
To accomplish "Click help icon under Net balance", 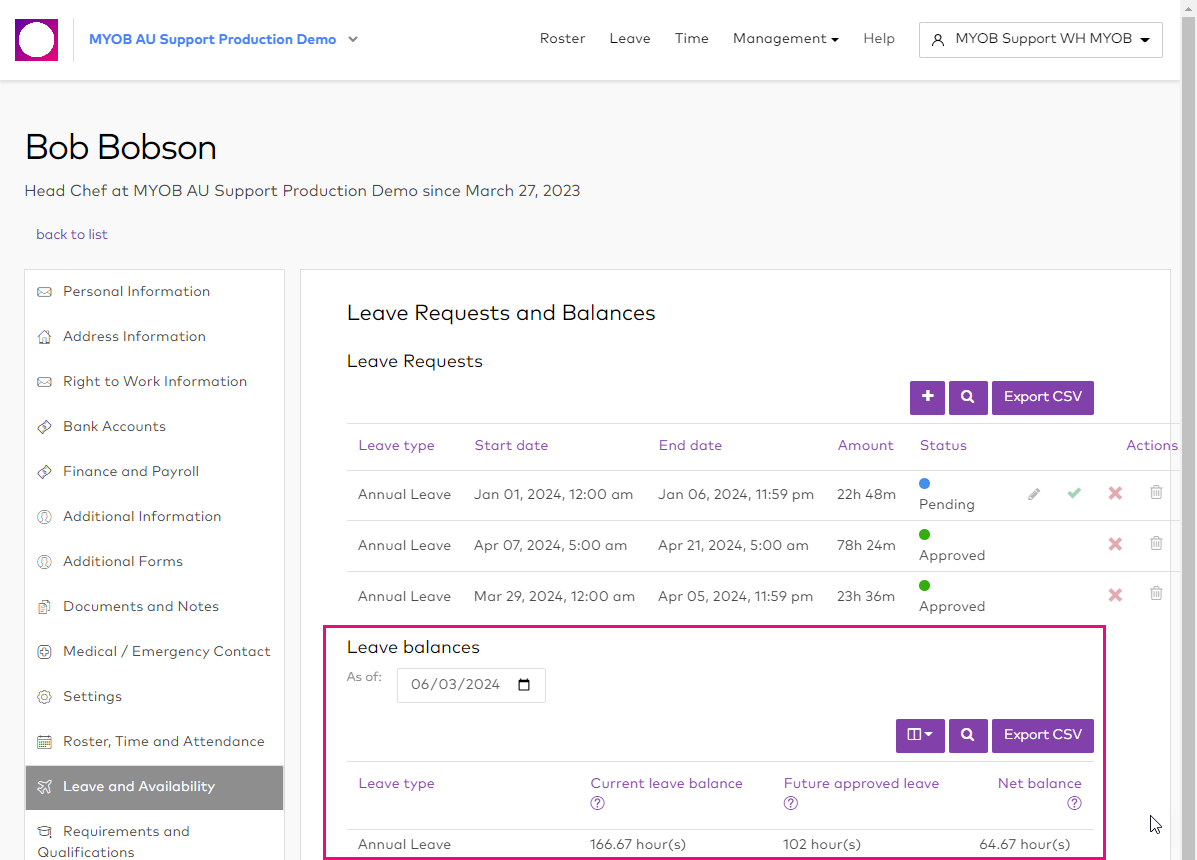I will 1074,803.
